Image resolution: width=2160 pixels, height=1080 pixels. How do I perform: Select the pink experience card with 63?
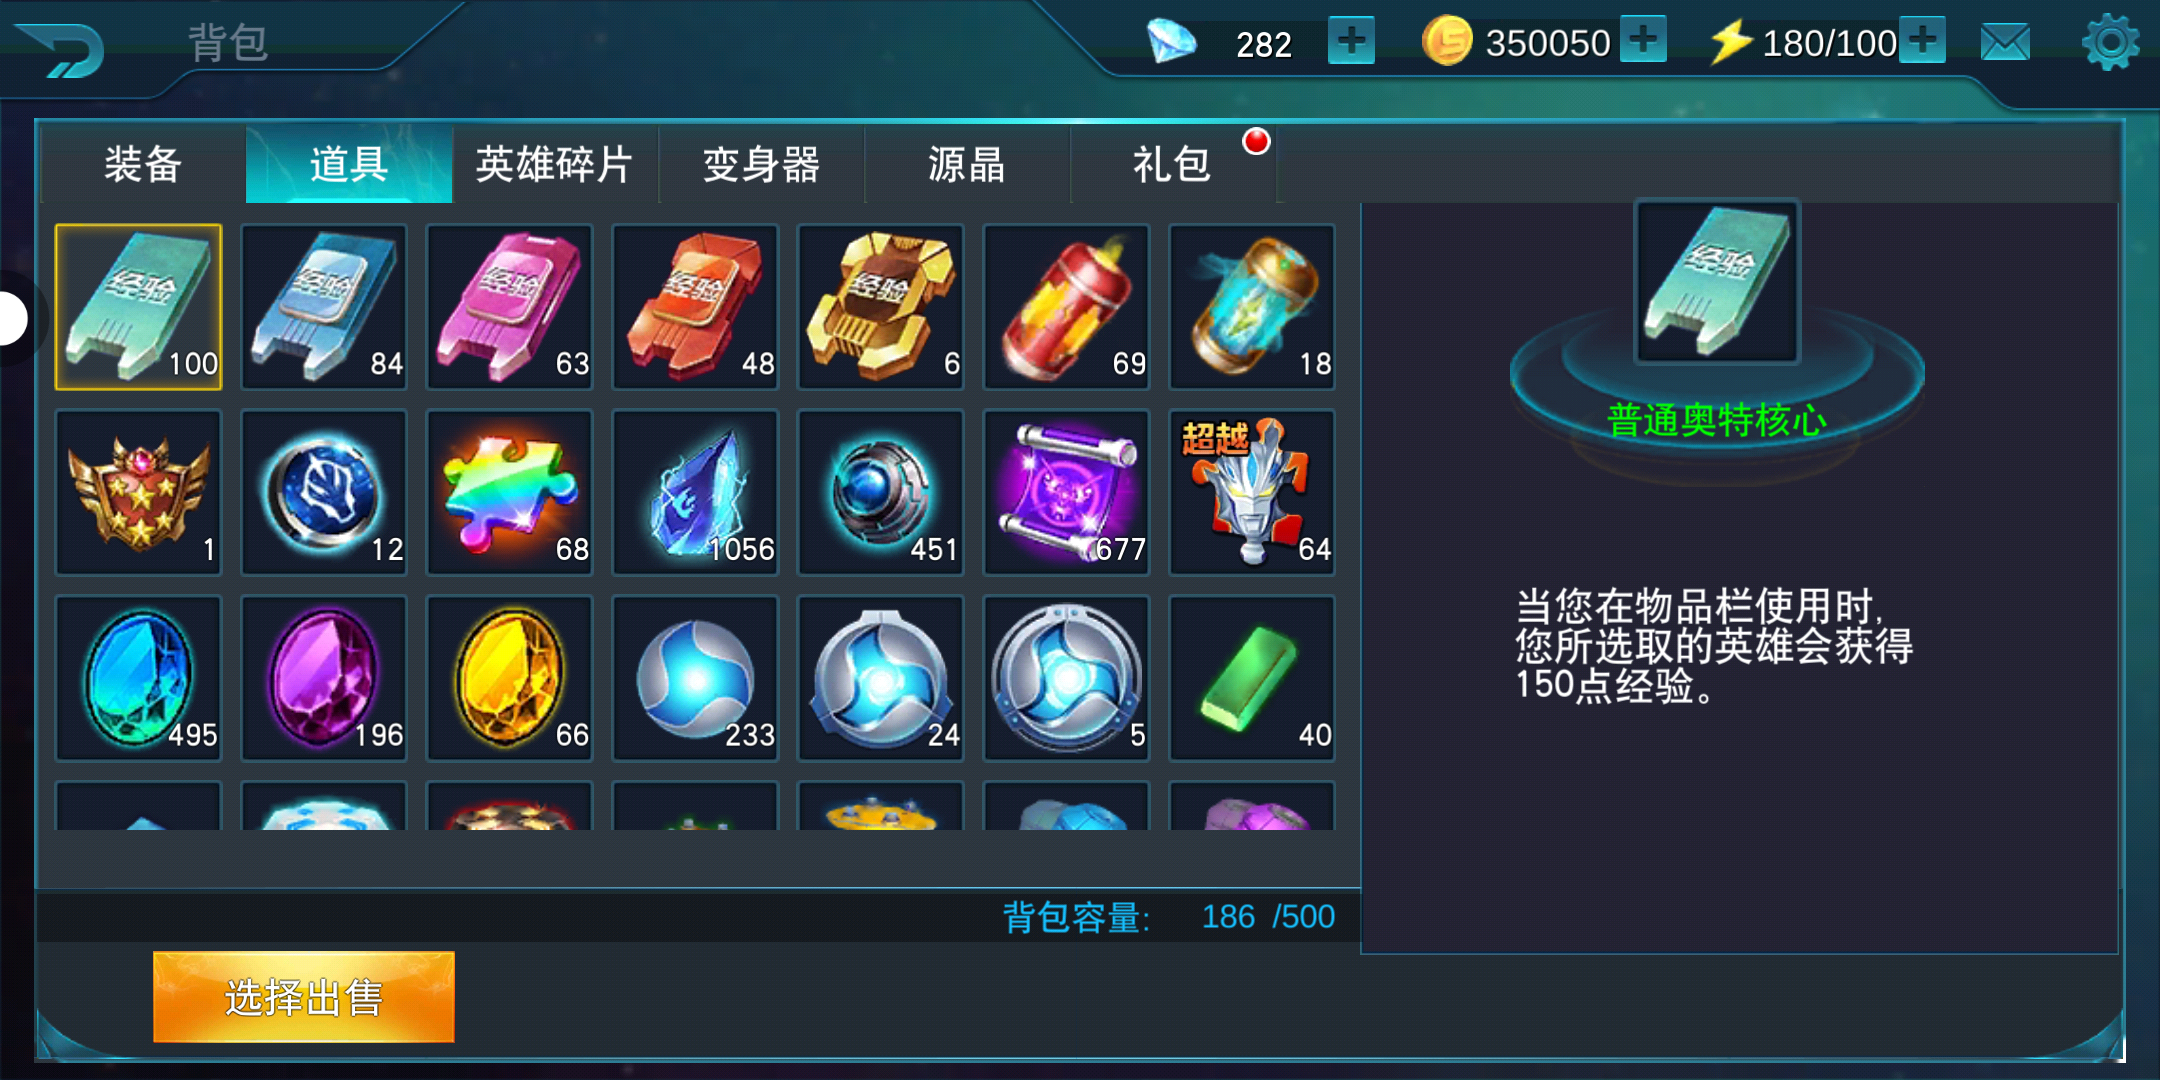[510, 306]
